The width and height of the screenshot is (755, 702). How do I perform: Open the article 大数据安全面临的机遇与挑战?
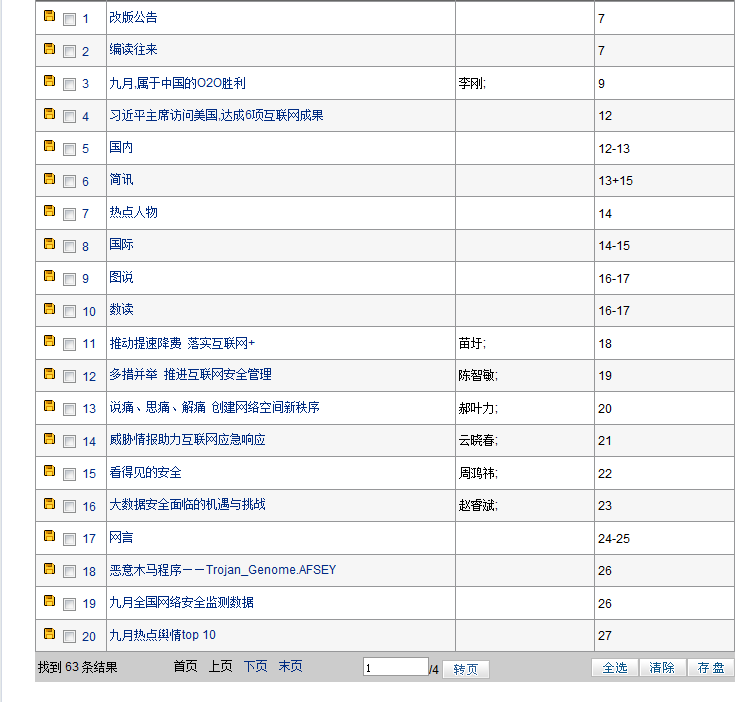point(187,505)
